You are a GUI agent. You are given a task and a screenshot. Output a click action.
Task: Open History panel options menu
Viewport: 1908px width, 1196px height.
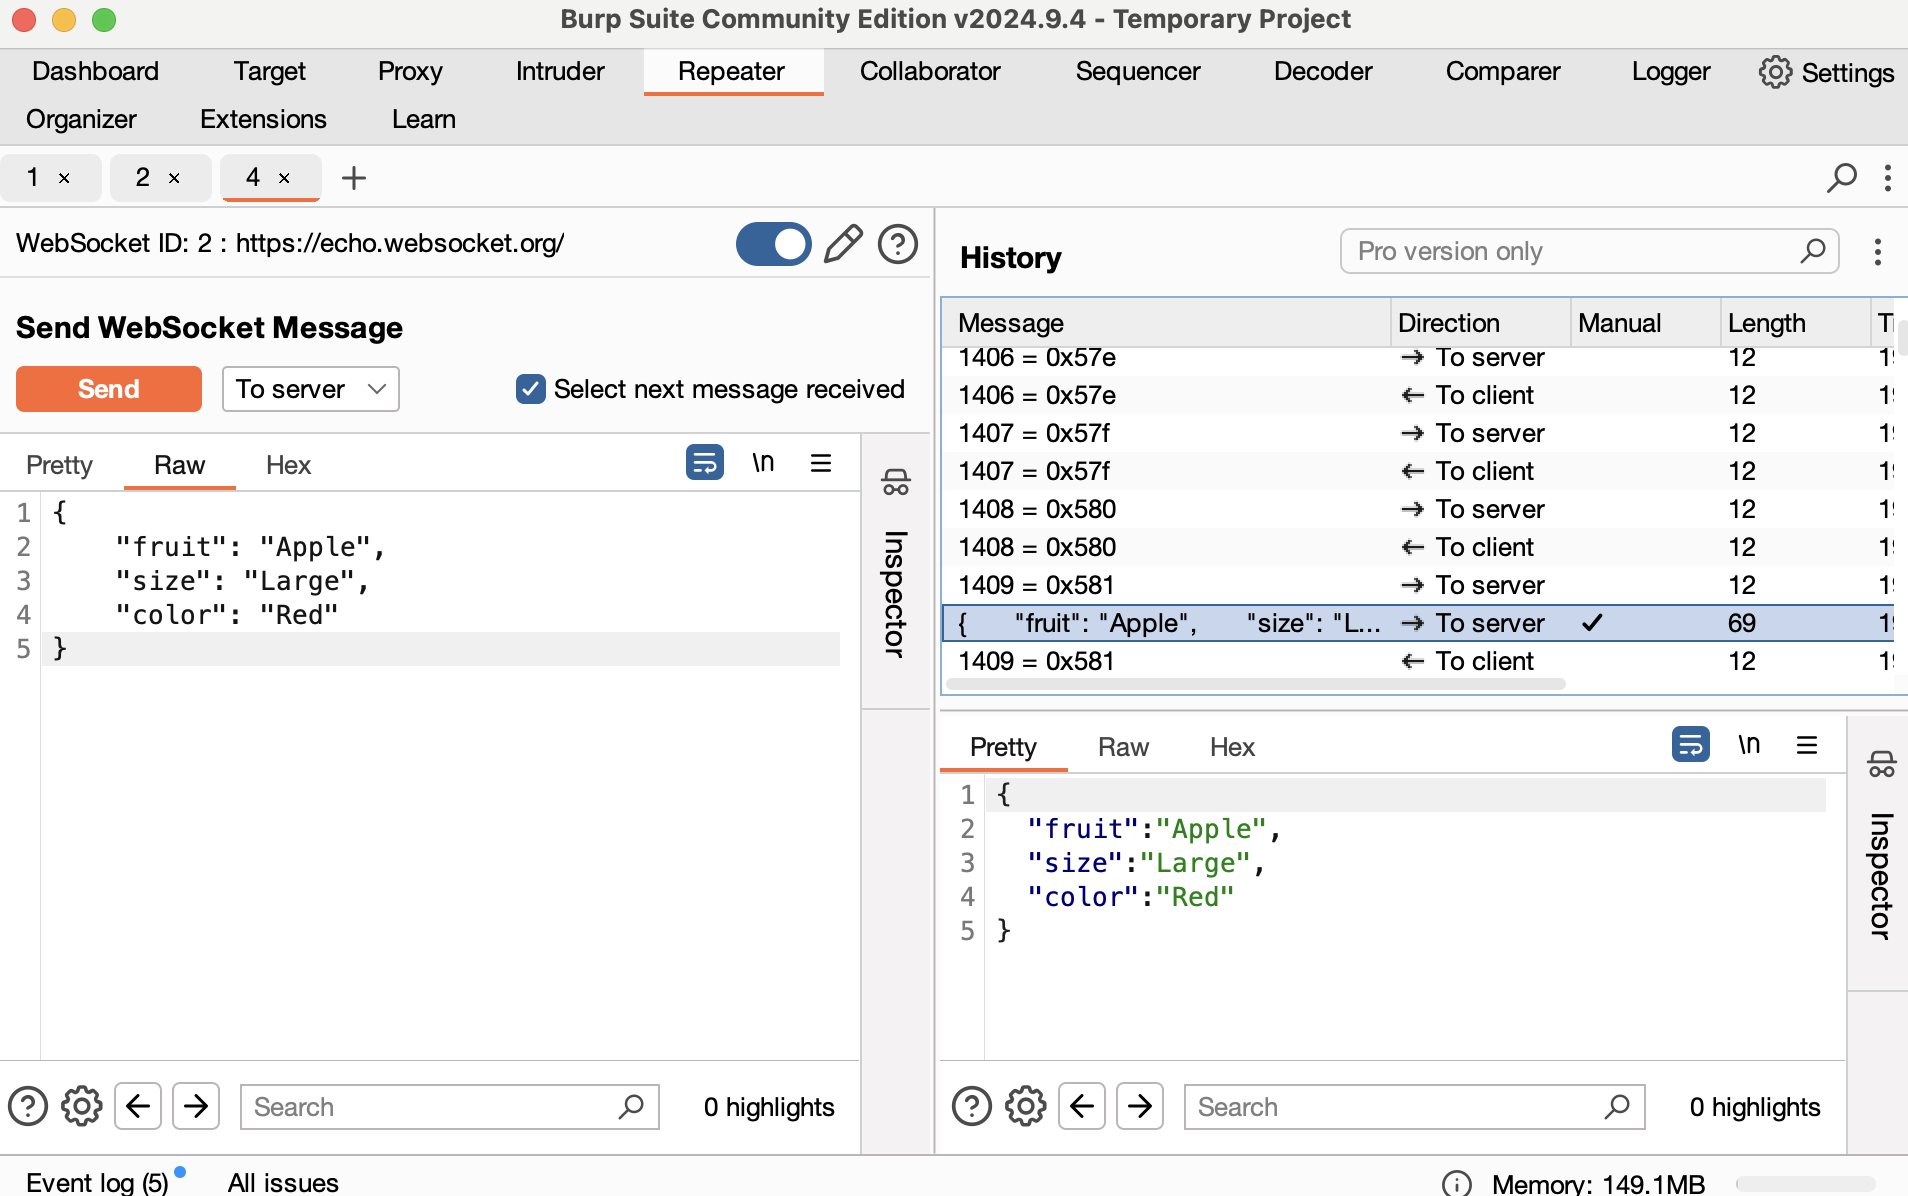click(1877, 252)
